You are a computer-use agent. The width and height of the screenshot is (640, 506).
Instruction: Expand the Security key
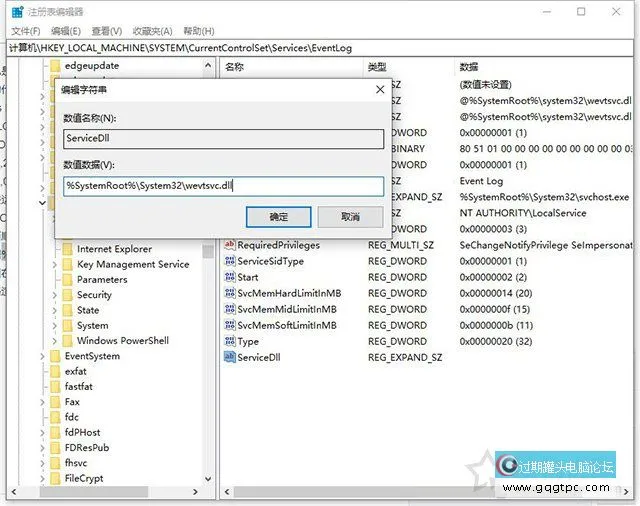click(x=55, y=295)
